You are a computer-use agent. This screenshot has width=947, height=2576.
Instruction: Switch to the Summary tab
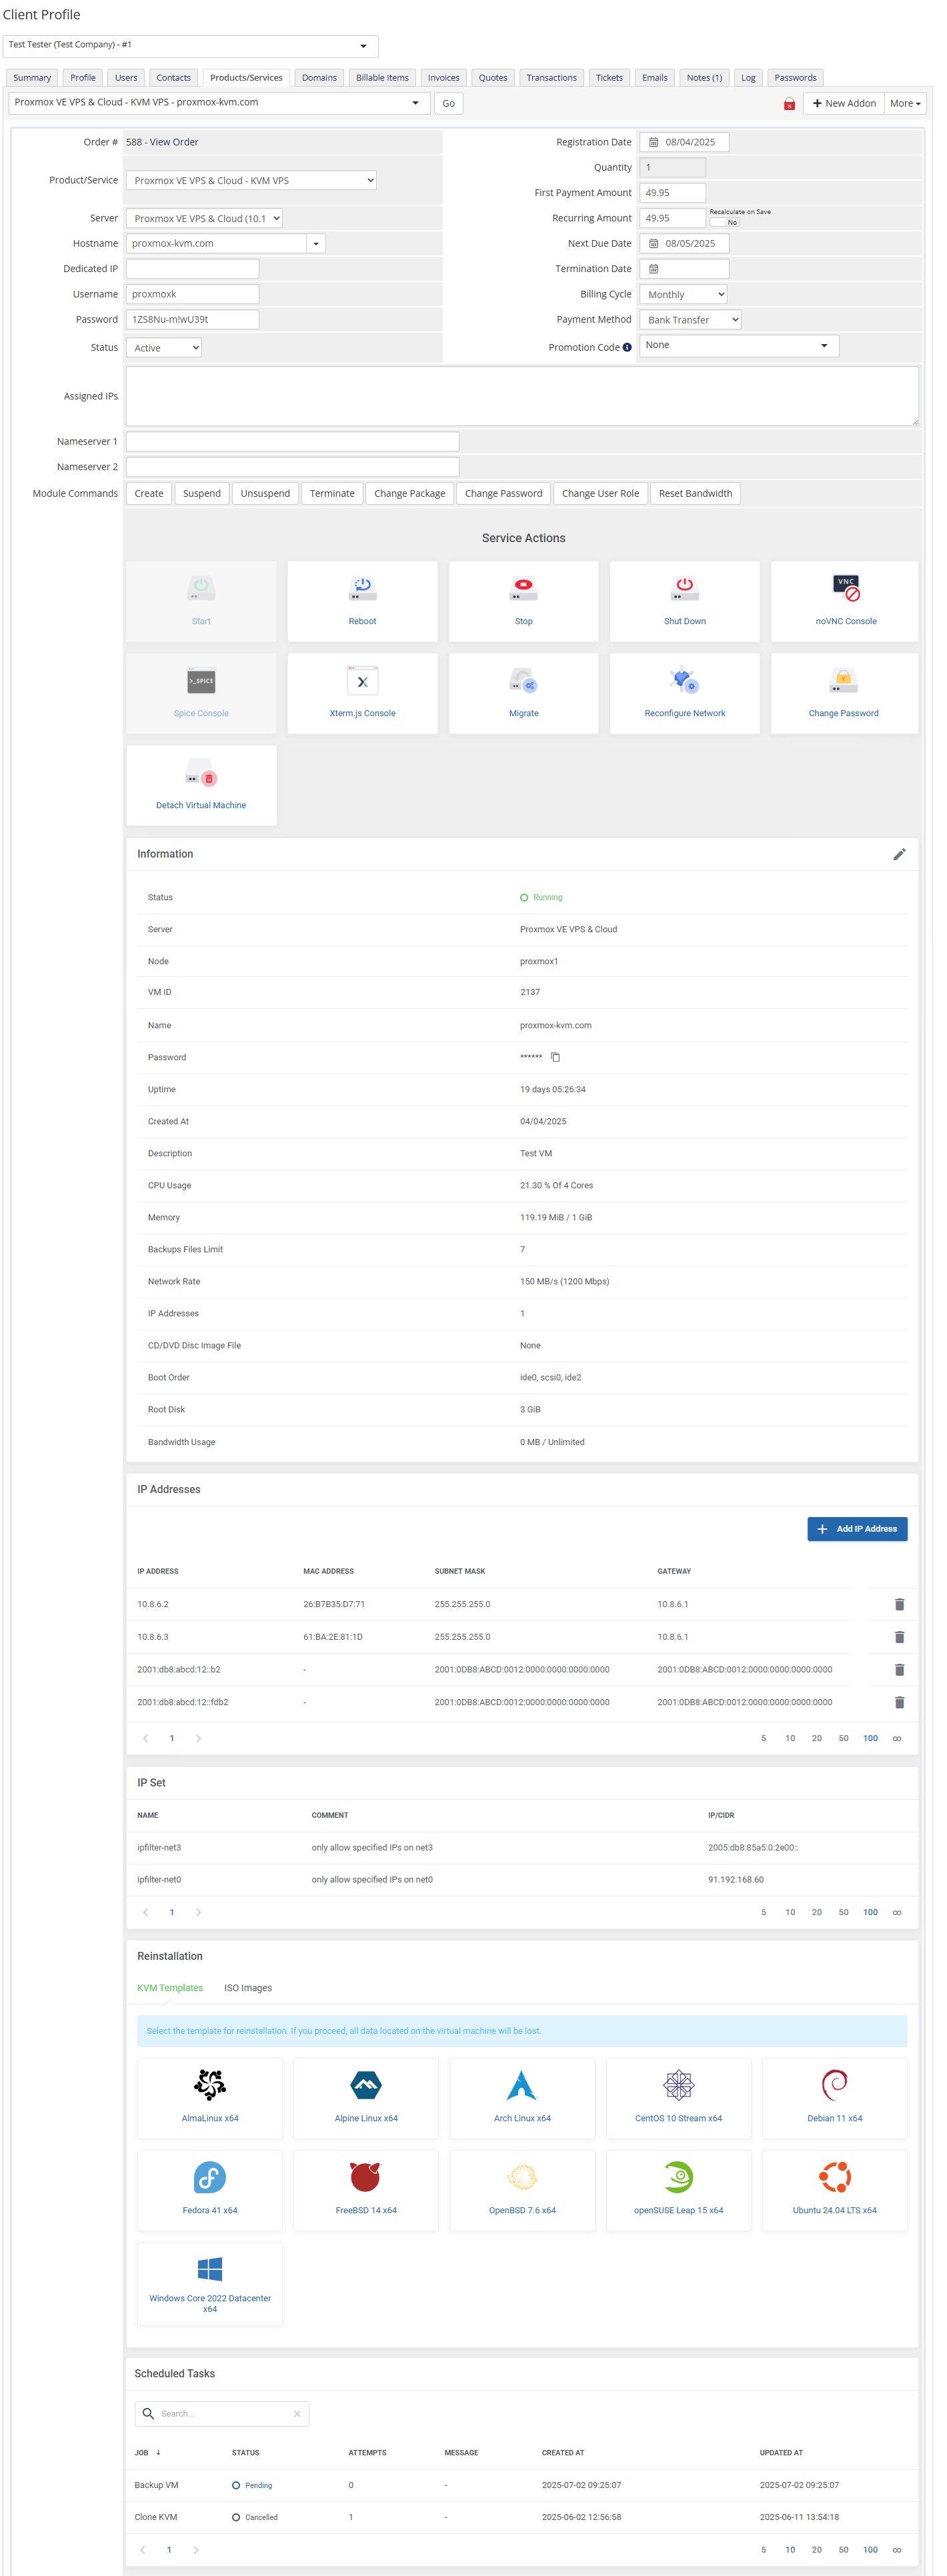32,78
